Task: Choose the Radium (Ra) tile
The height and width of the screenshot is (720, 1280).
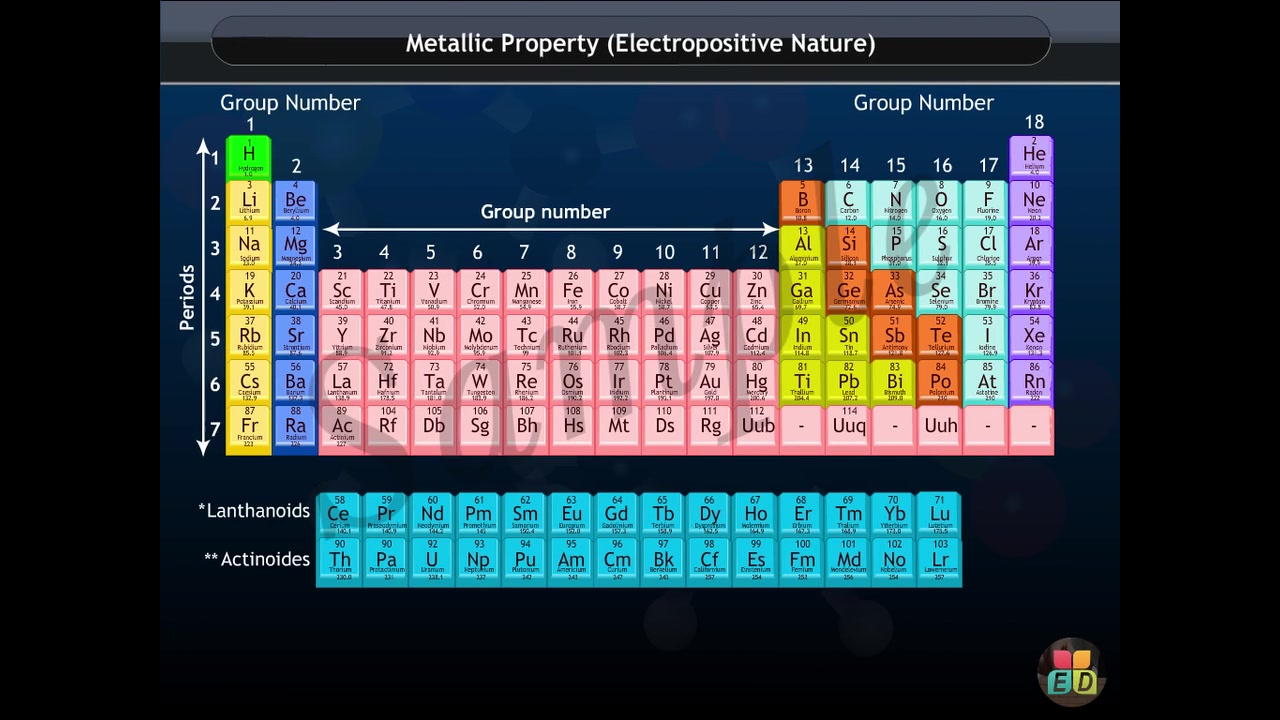Action: pyautogui.click(x=296, y=428)
